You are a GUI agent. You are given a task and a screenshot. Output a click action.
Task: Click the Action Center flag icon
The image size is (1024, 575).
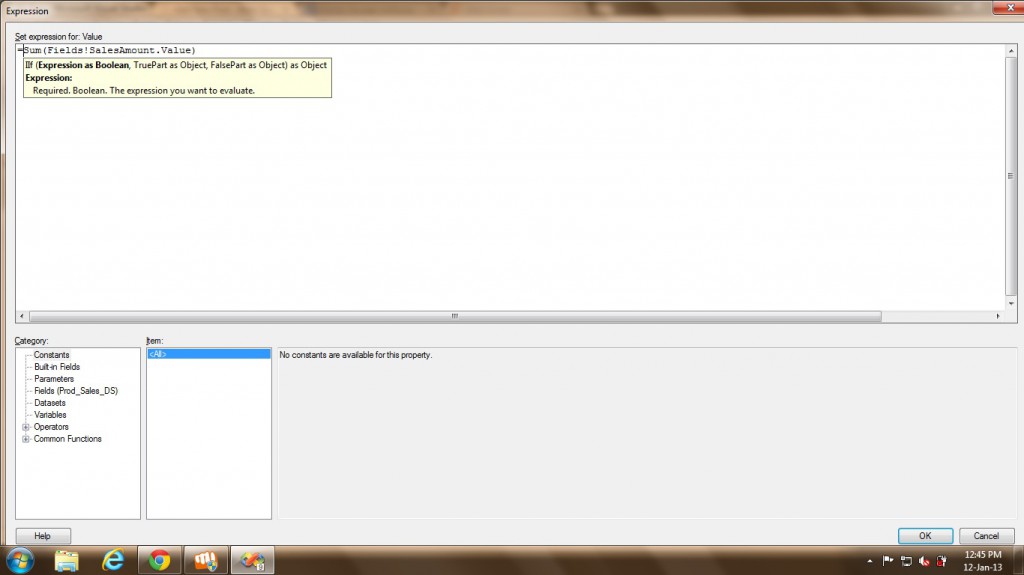tap(887, 560)
